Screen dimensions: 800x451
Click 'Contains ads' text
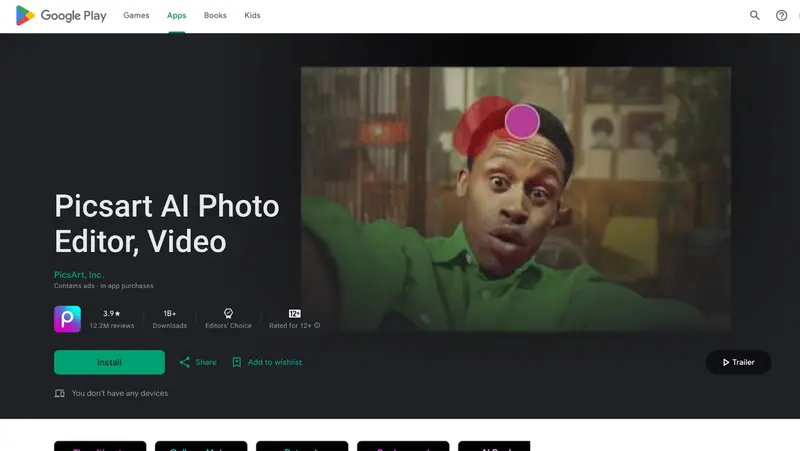pos(74,286)
